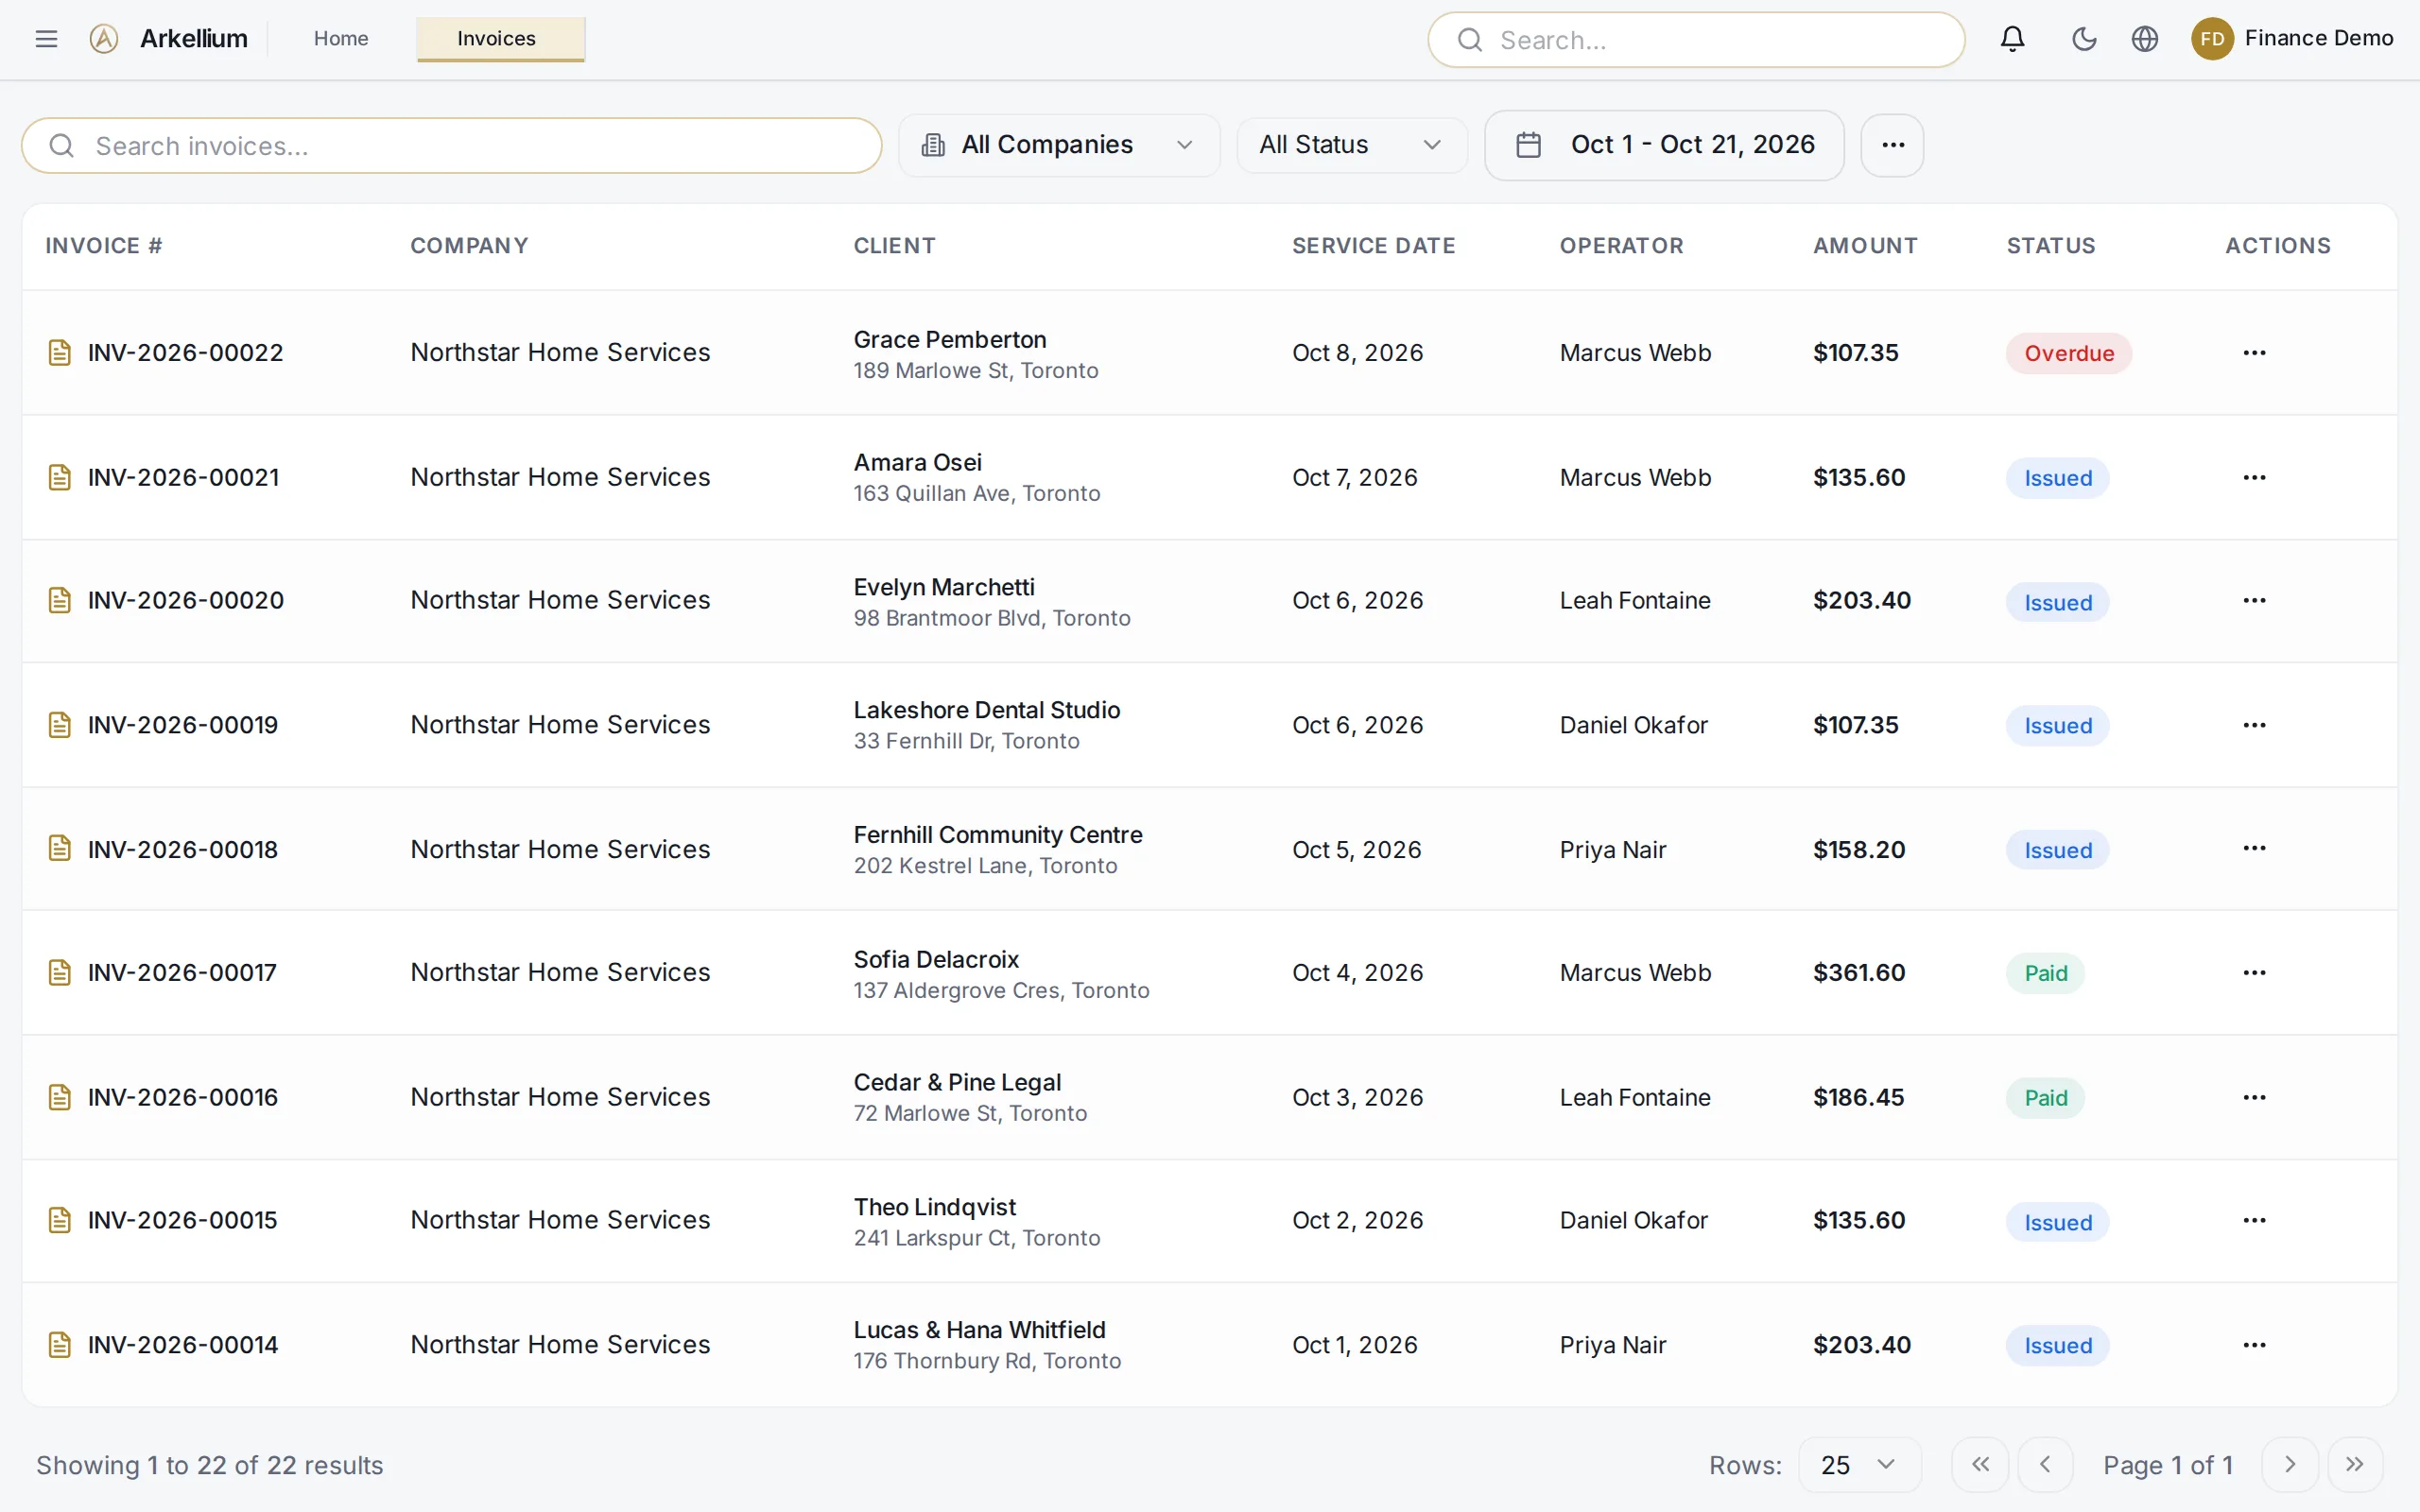The image size is (2420, 1512).
Task: Open actions menu for INV-2026-00014
Action: [x=2254, y=1345]
